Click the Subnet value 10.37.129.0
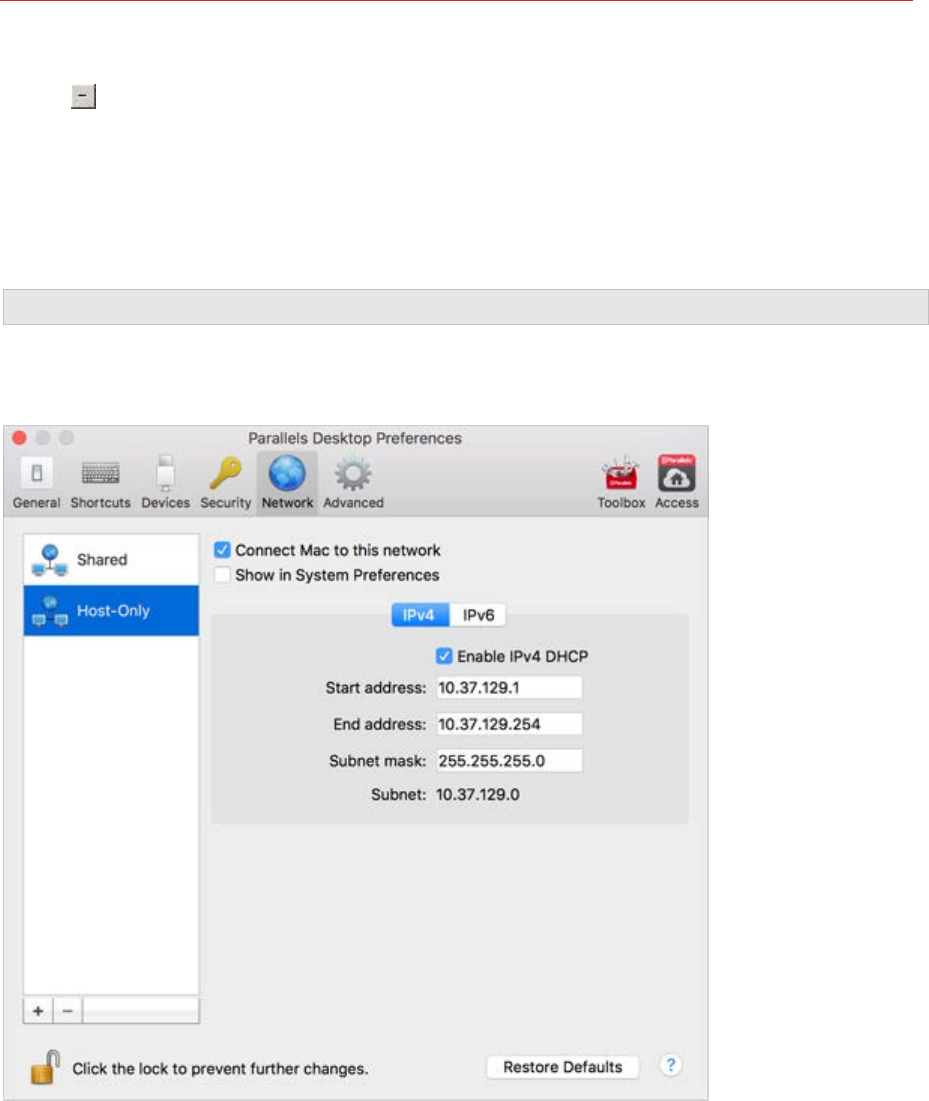The width and height of the screenshot is (929, 1101). [x=477, y=795]
